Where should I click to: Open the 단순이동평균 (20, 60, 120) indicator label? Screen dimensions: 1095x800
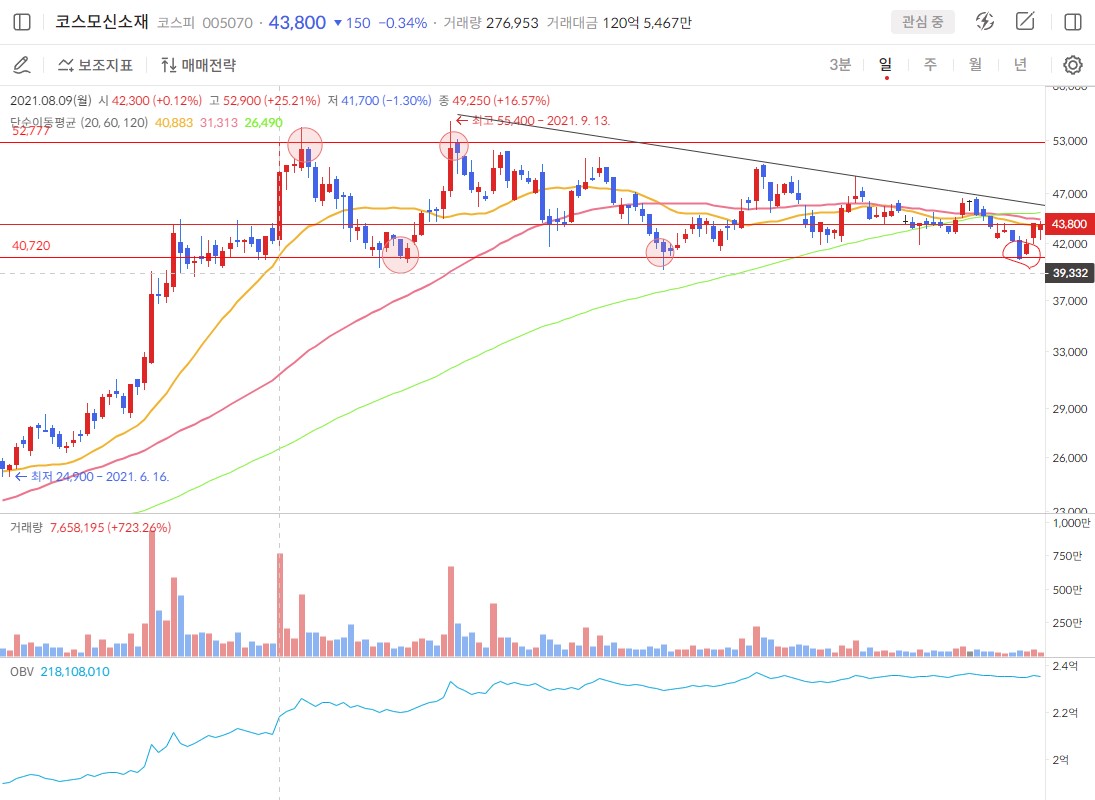[x=79, y=123]
